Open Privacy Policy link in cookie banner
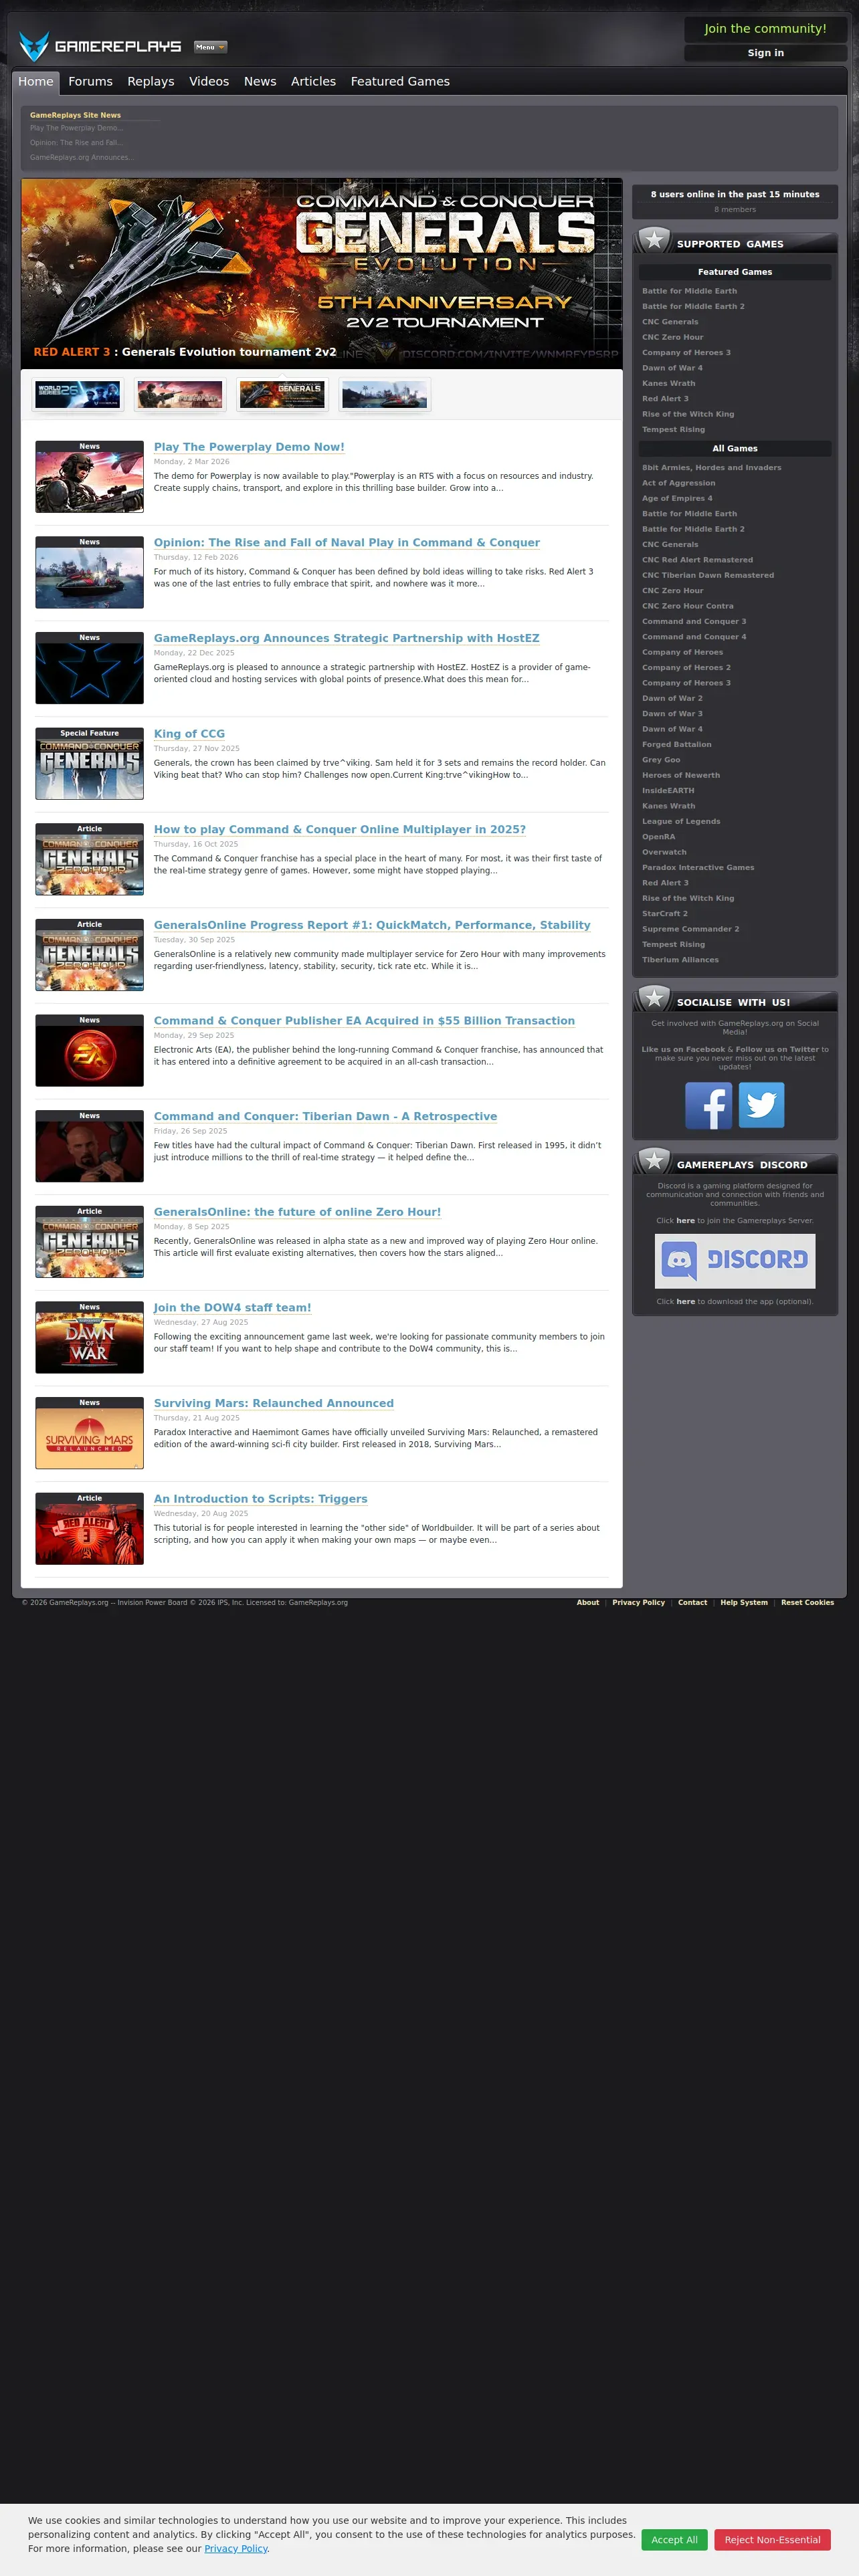This screenshot has width=859, height=2576. click(x=236, y=2548)
